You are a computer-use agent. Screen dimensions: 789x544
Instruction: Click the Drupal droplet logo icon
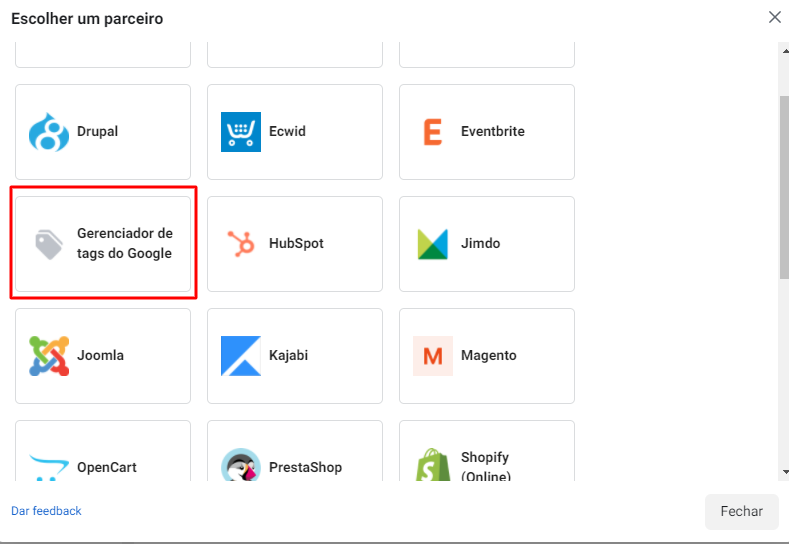(49, 132)
